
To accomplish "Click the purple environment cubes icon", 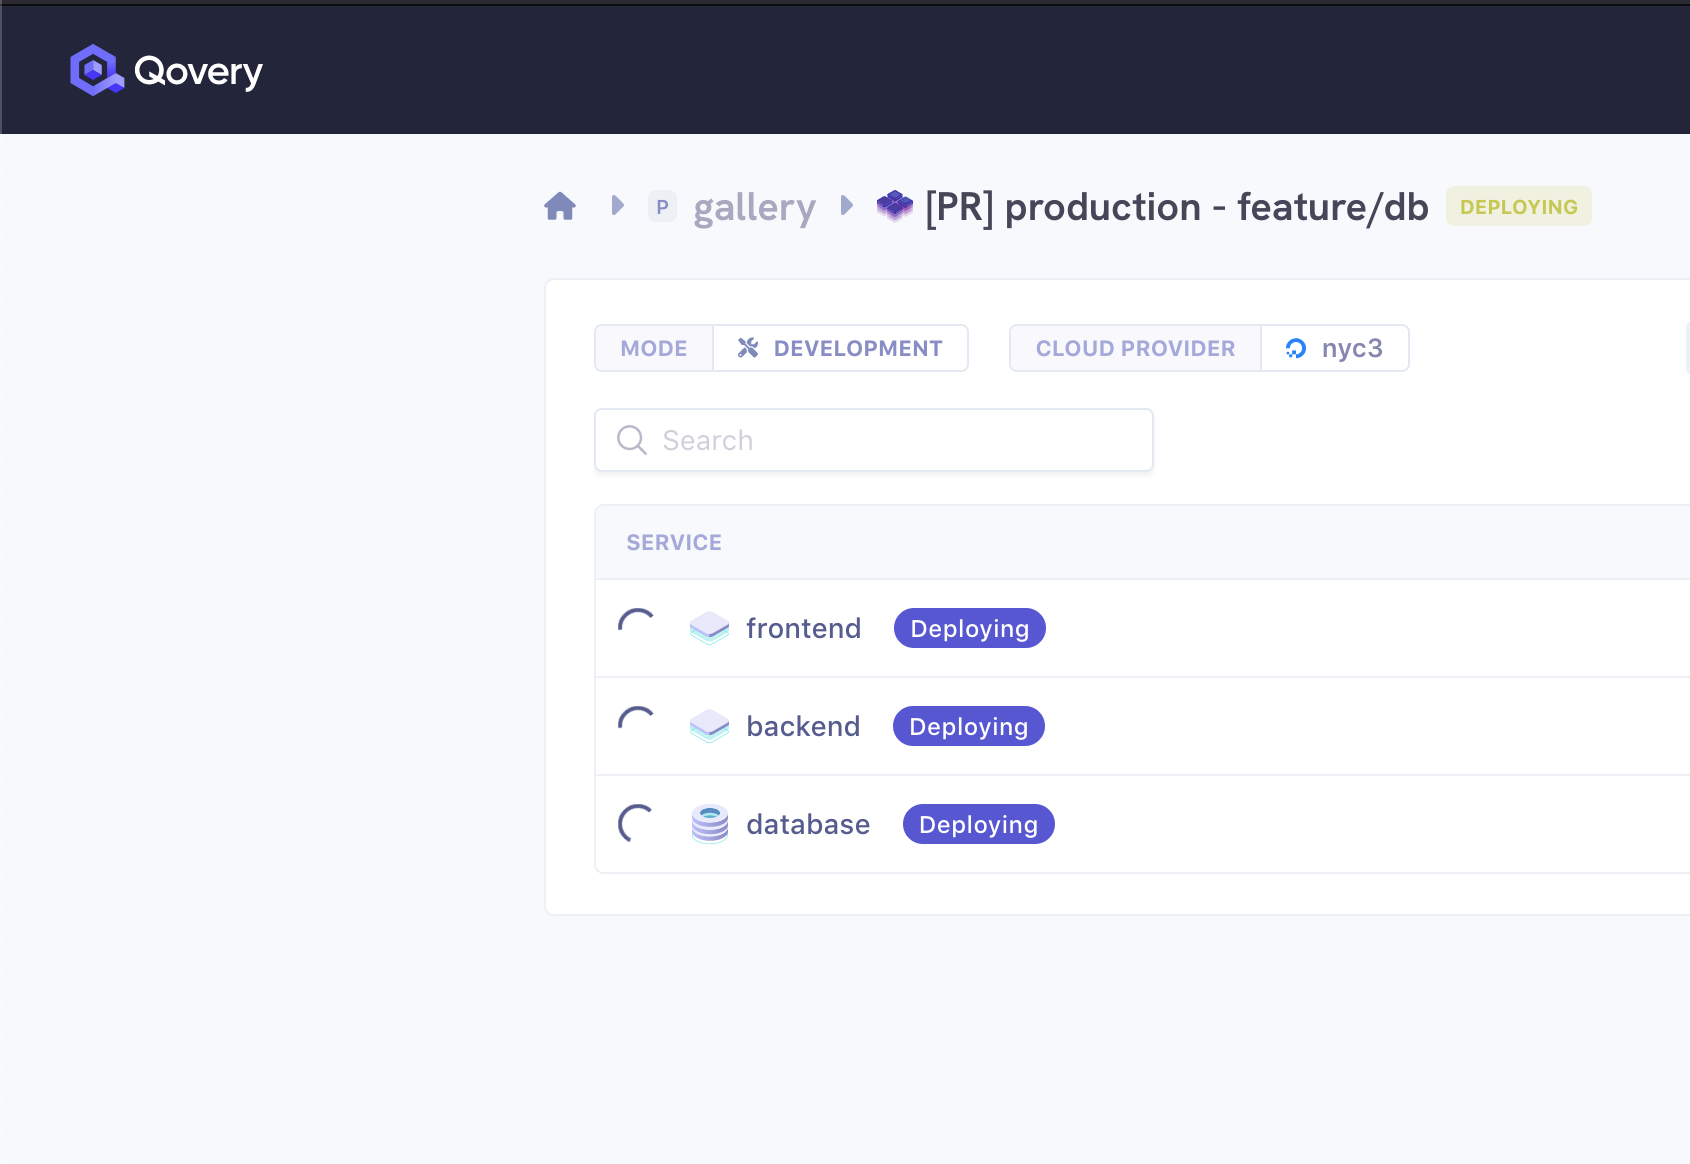I will (x=895, y=206).
